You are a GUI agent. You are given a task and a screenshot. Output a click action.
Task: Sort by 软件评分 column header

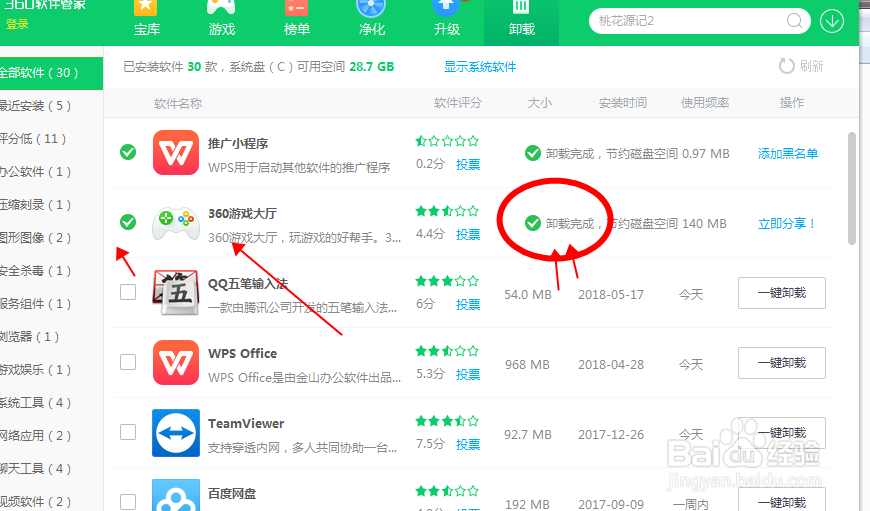(x=458, y=103)
